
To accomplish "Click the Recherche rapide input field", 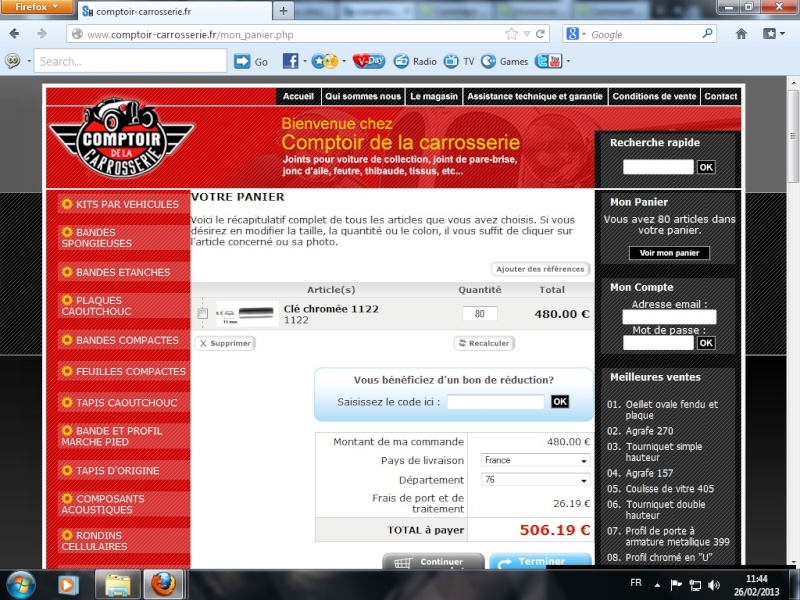I will coord(658,167).
